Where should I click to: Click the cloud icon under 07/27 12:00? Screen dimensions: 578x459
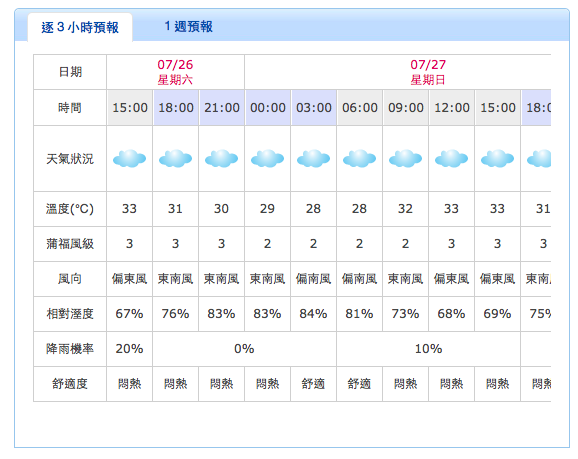[452, 159]
